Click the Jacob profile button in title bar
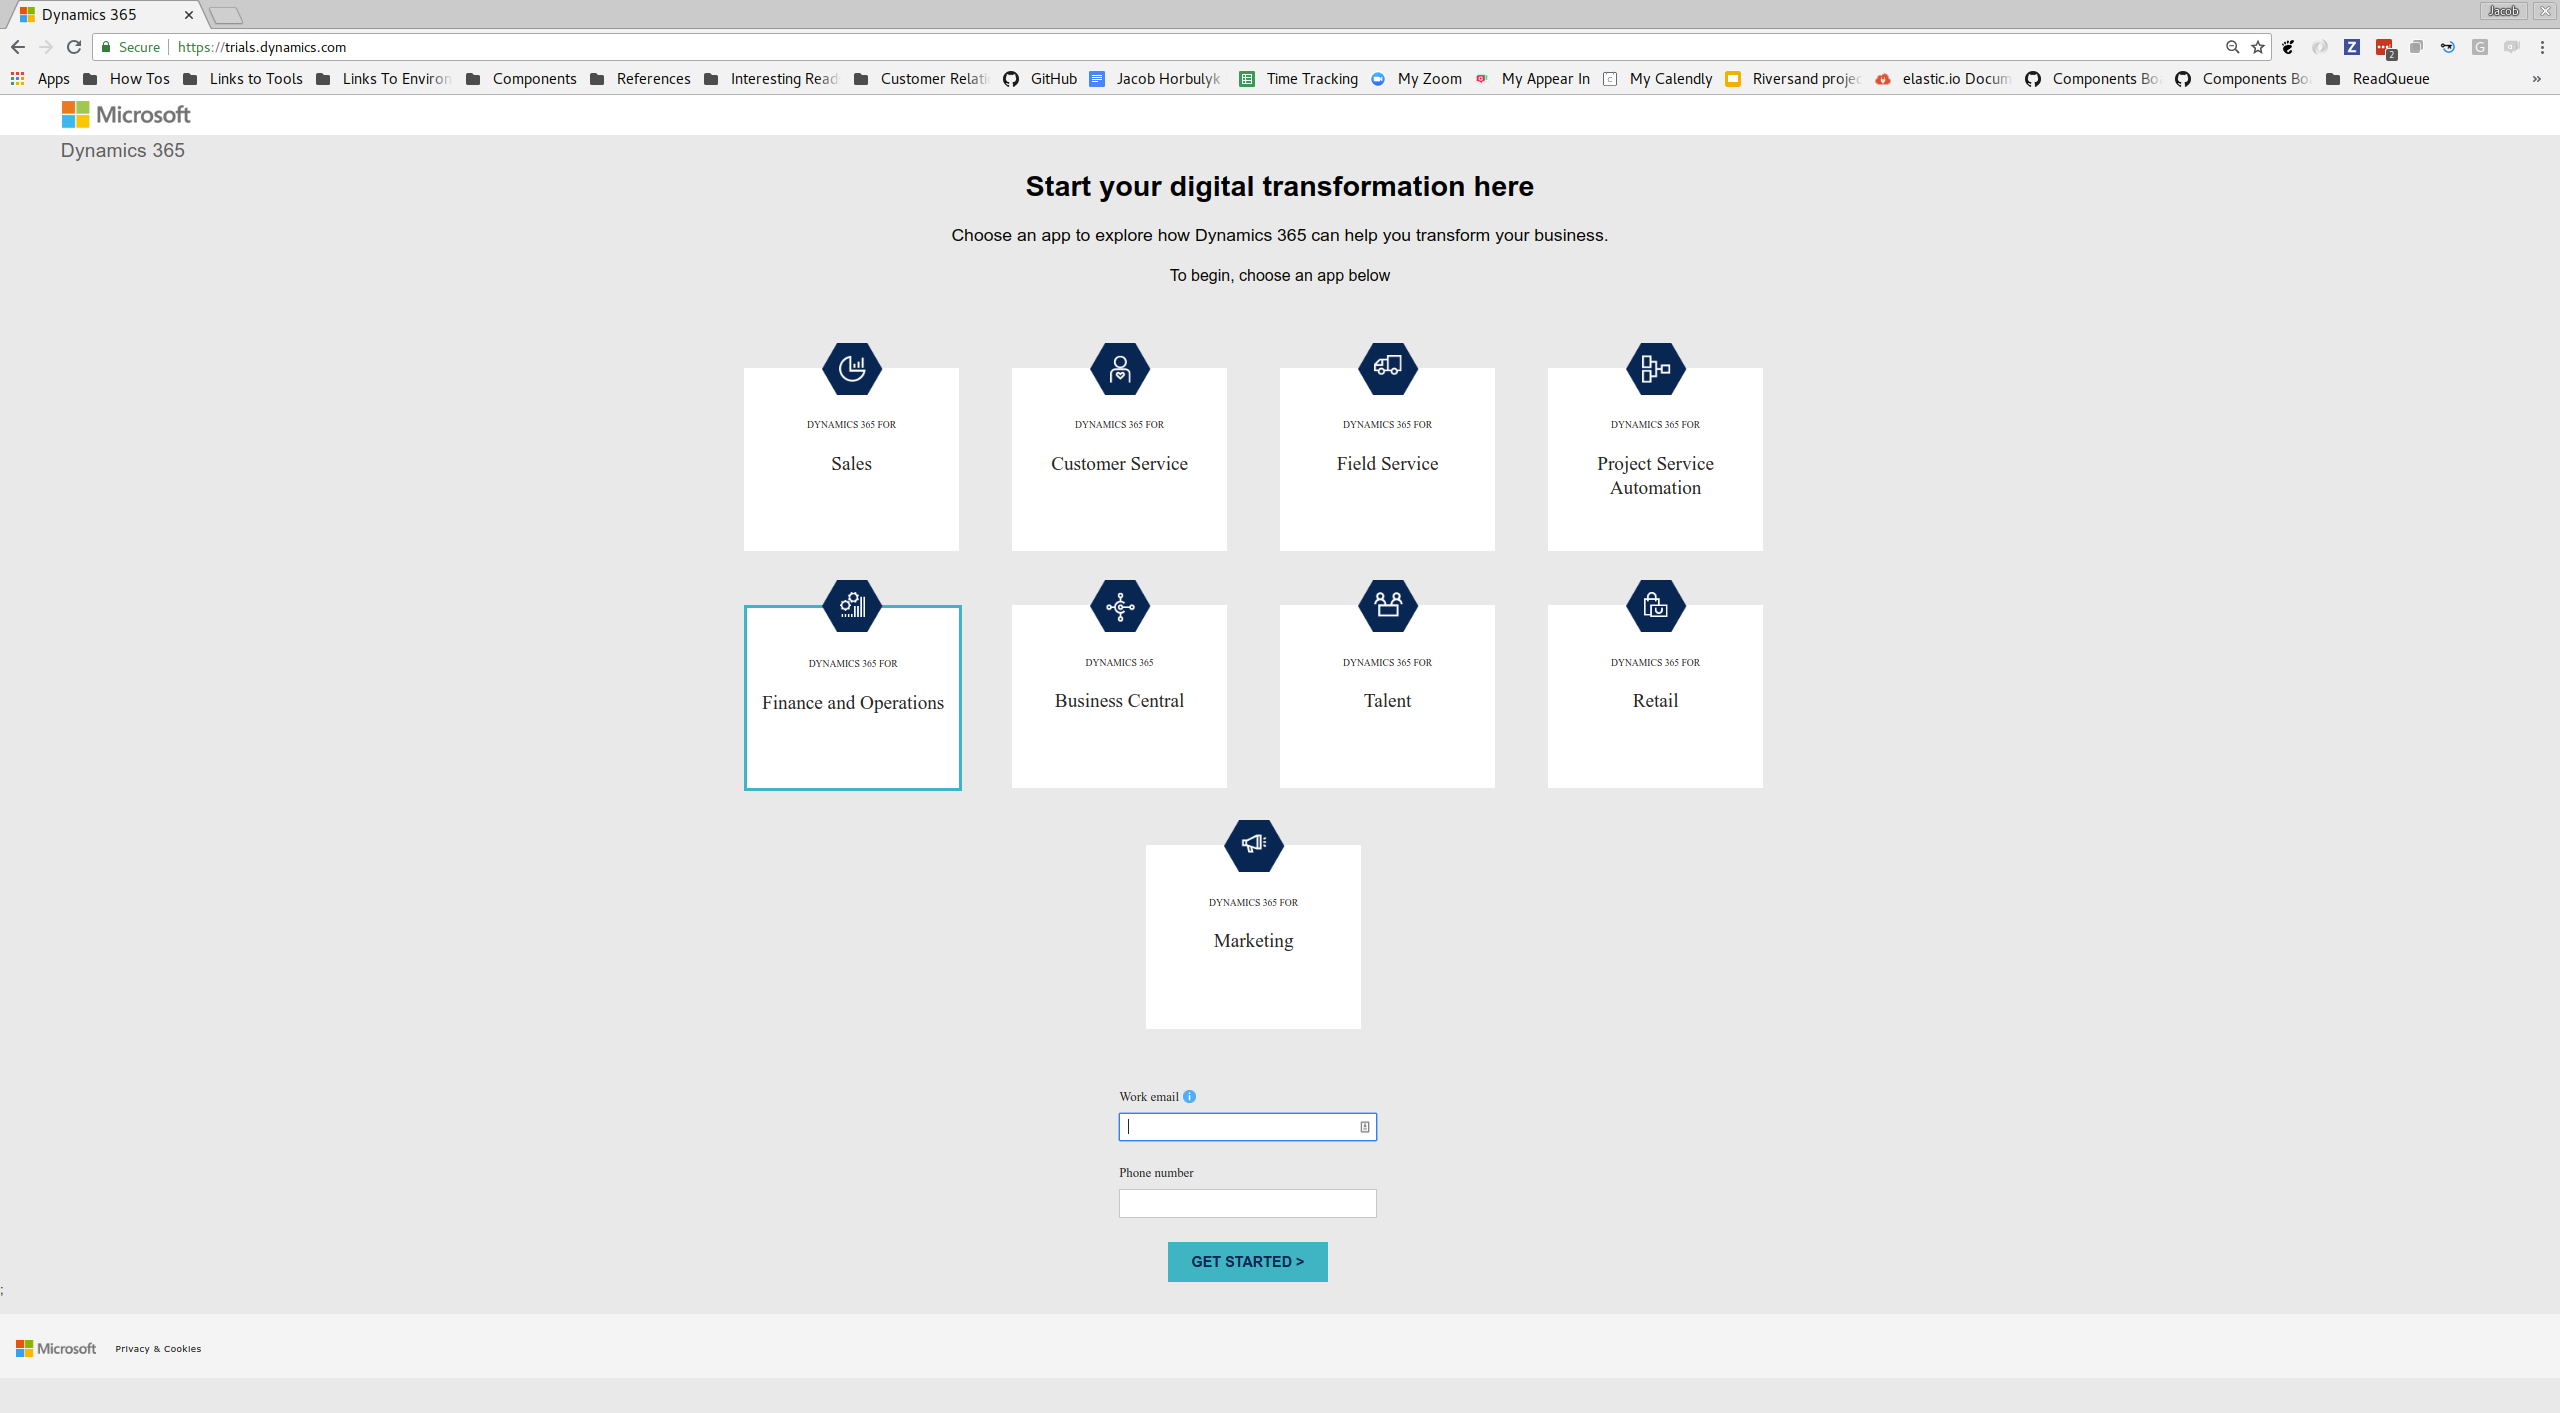The height and width of the screenshot is (1413, 2560). point(2503,11)
